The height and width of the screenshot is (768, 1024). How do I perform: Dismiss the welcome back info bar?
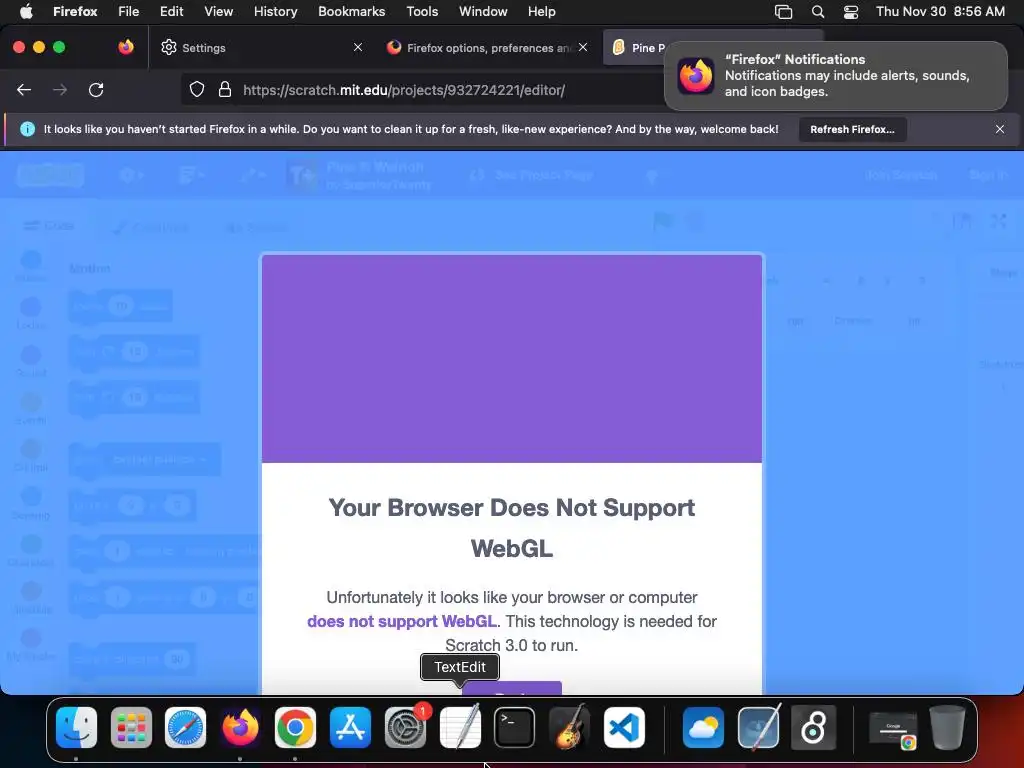(1000, 129)
